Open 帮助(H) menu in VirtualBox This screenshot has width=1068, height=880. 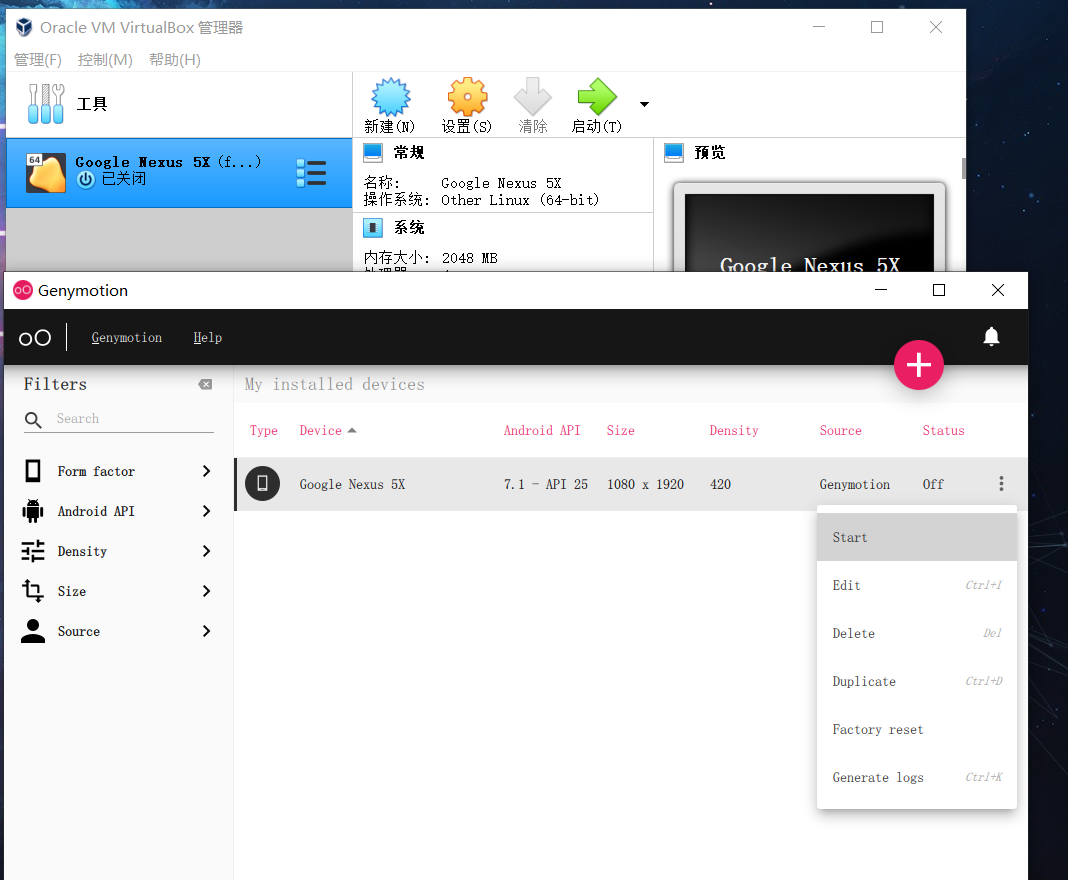(x=175, y=60)
